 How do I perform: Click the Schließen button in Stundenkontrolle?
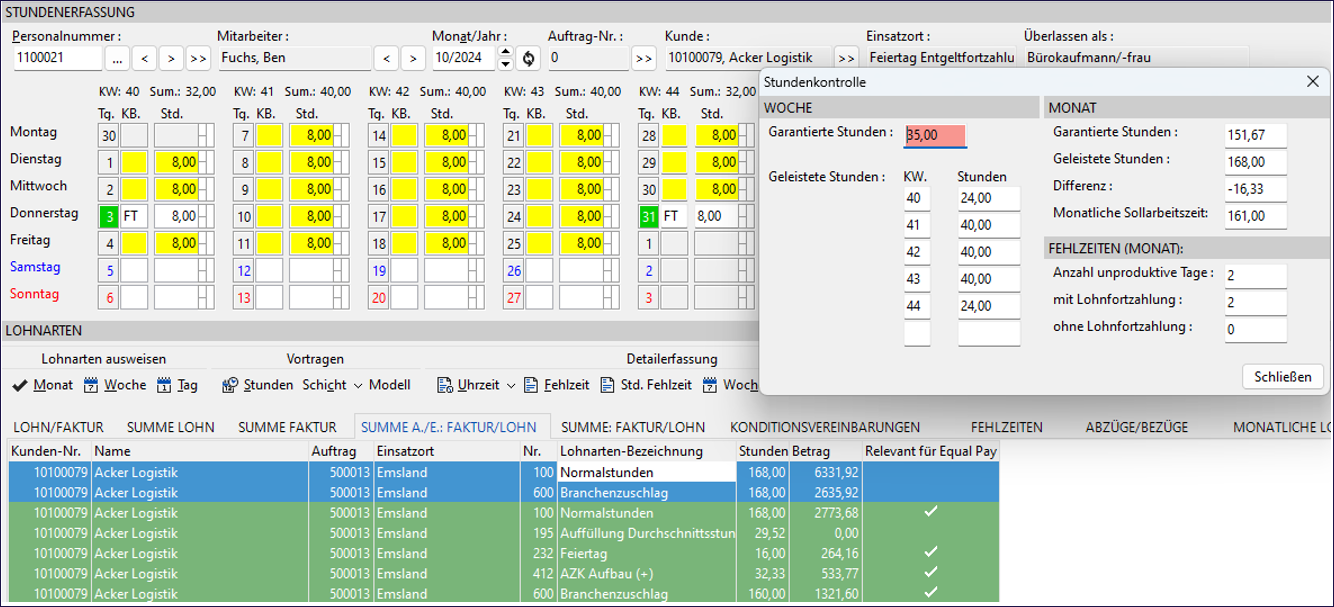(x=1283, y=377)
